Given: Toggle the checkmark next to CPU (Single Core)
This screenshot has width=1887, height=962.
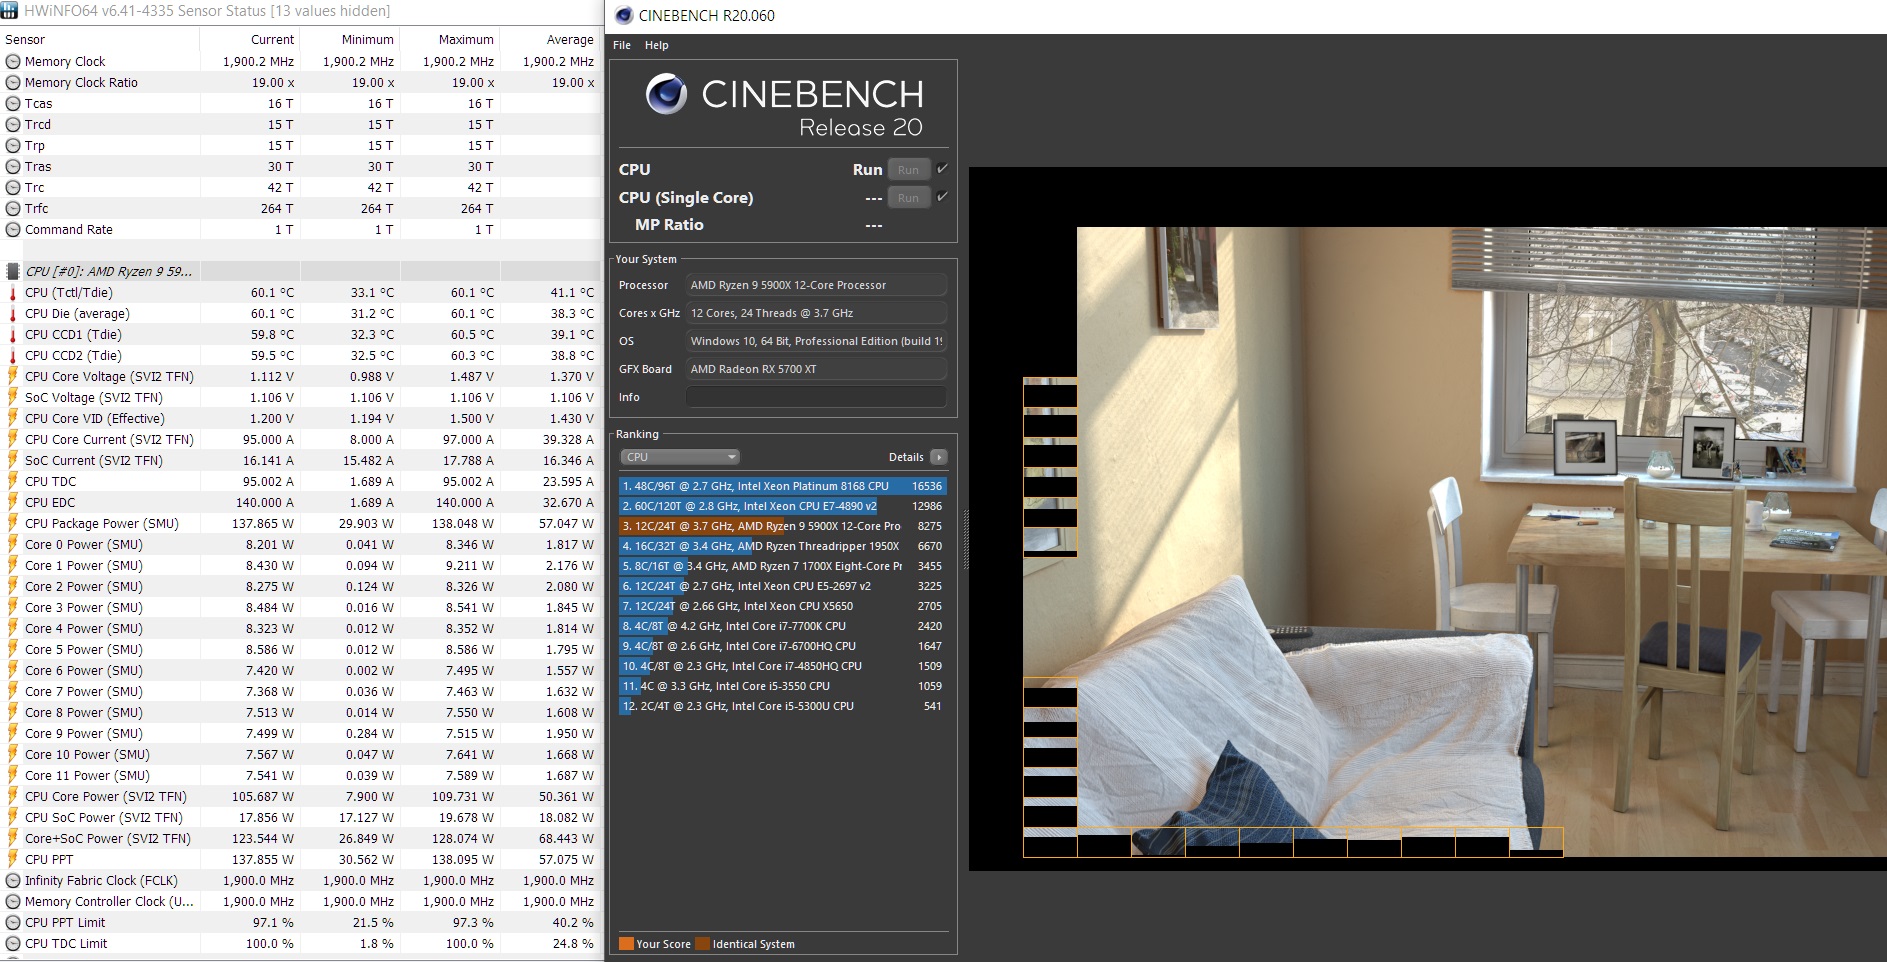Looking at the screenshot, I should coord(942,197).
